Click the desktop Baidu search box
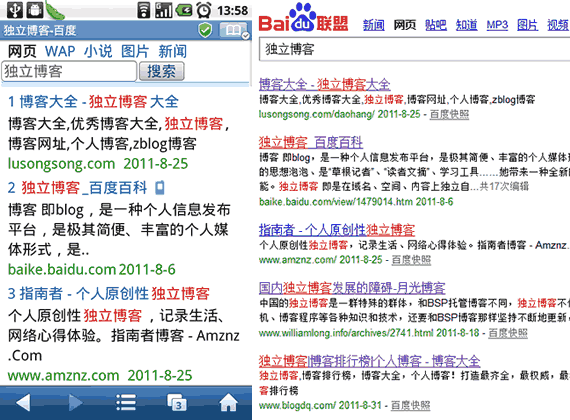 [x=414, y=49]
